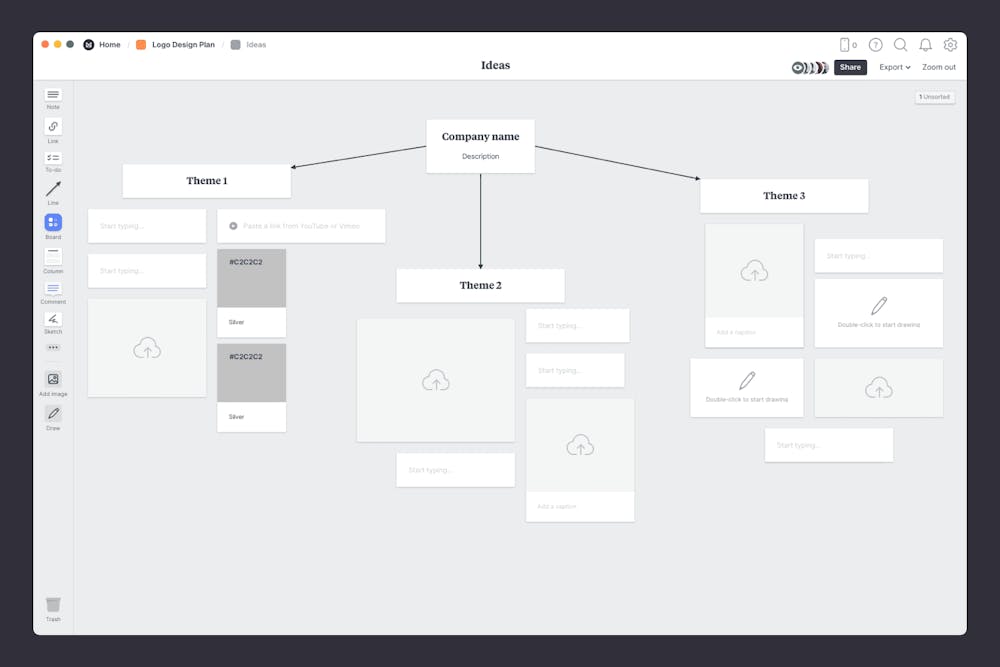Screen dimensions: 1000x667
Task: Open search with the magnifier icon
Action: [901, 45]
